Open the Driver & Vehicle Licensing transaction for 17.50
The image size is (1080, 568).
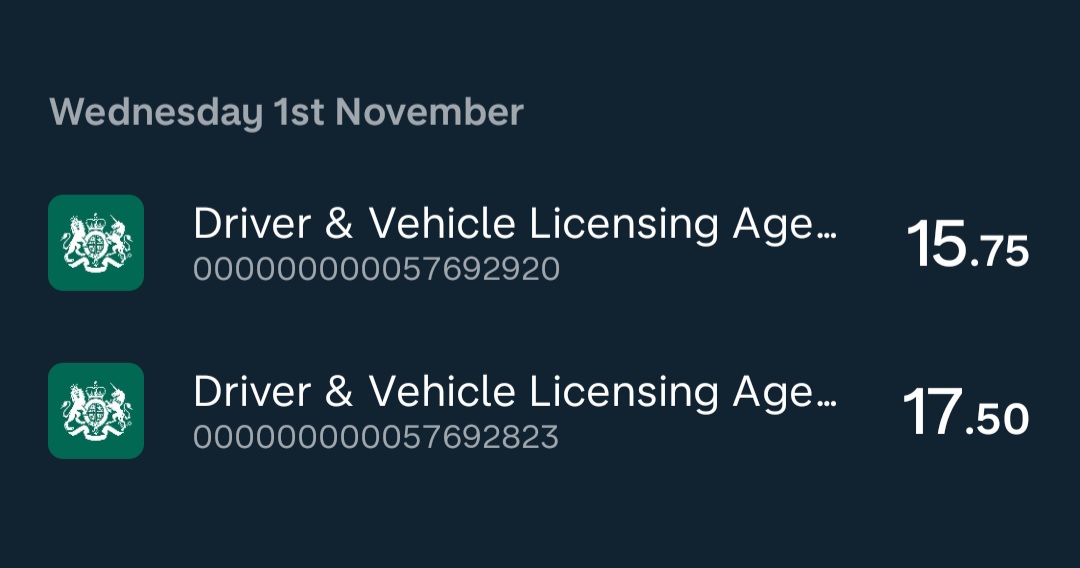539,410
